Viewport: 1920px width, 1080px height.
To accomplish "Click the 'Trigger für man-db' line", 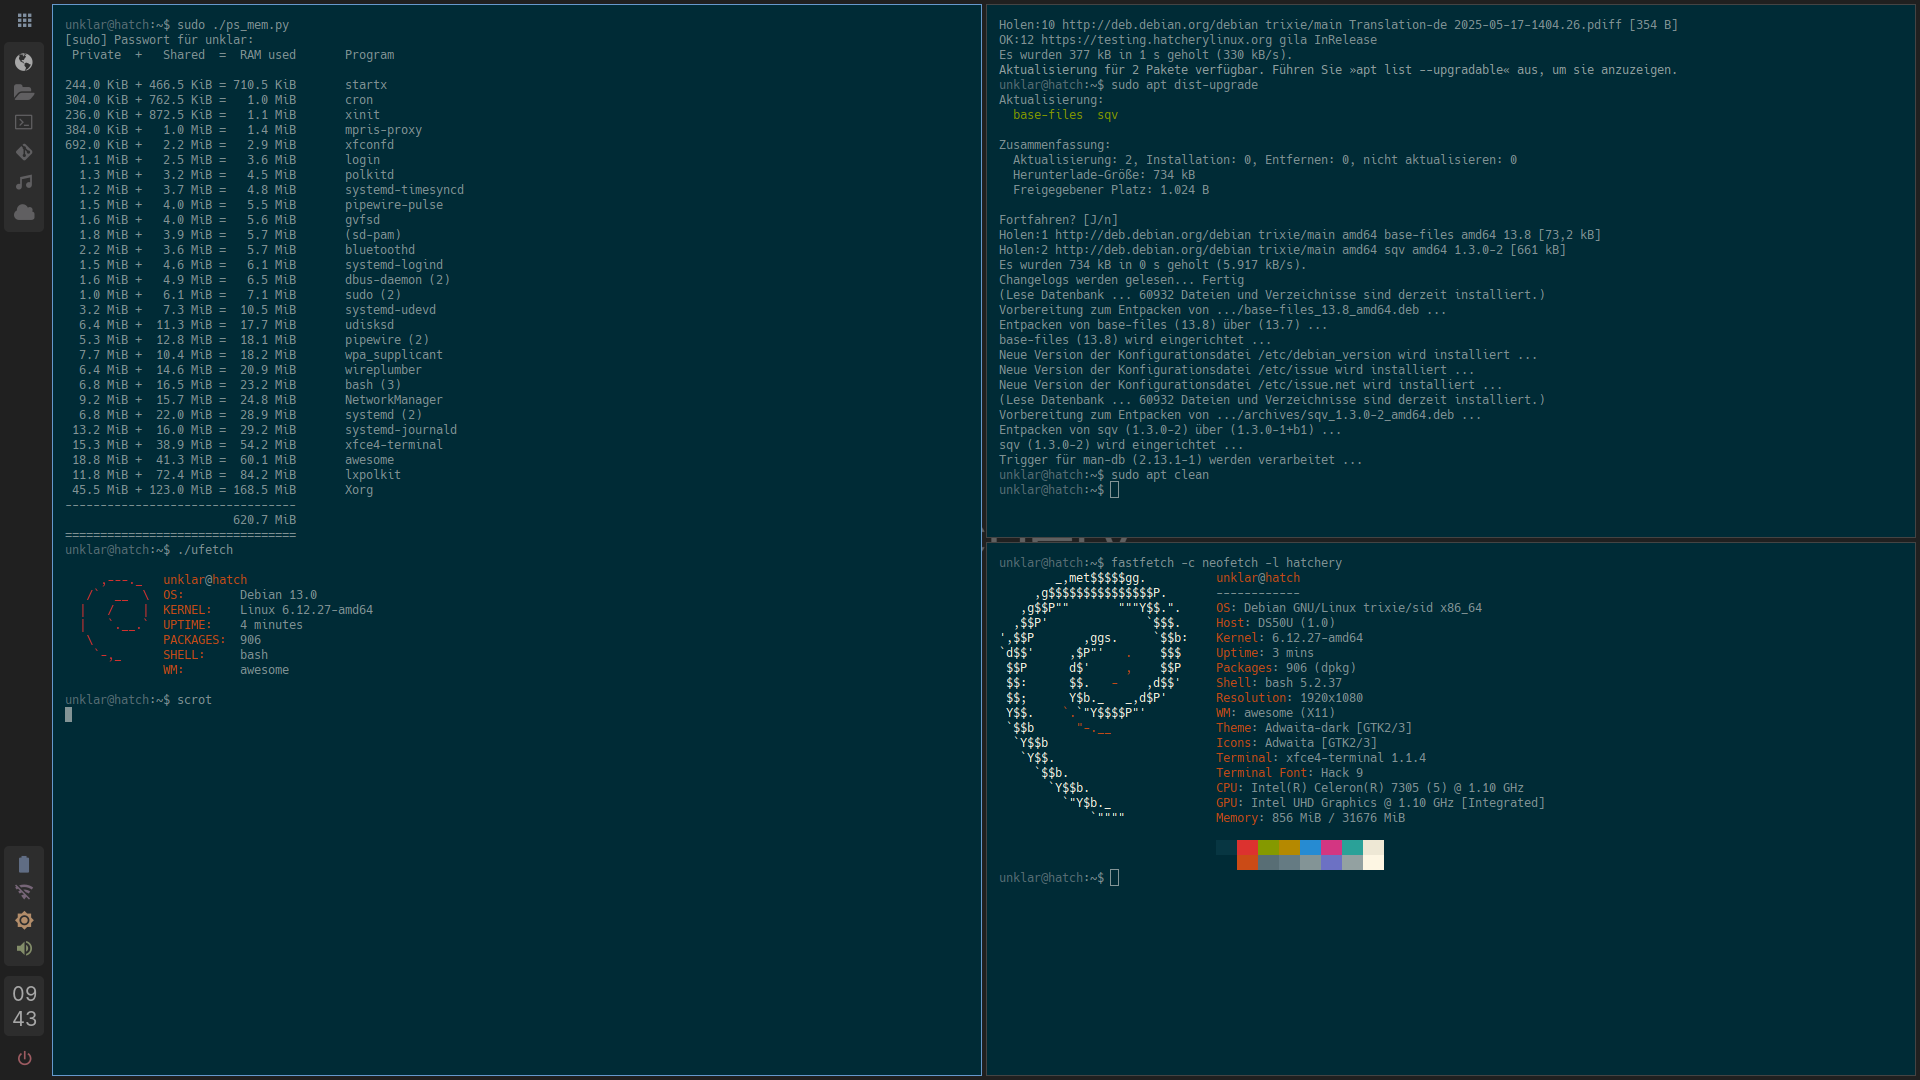I will [x=1180, y=460].
